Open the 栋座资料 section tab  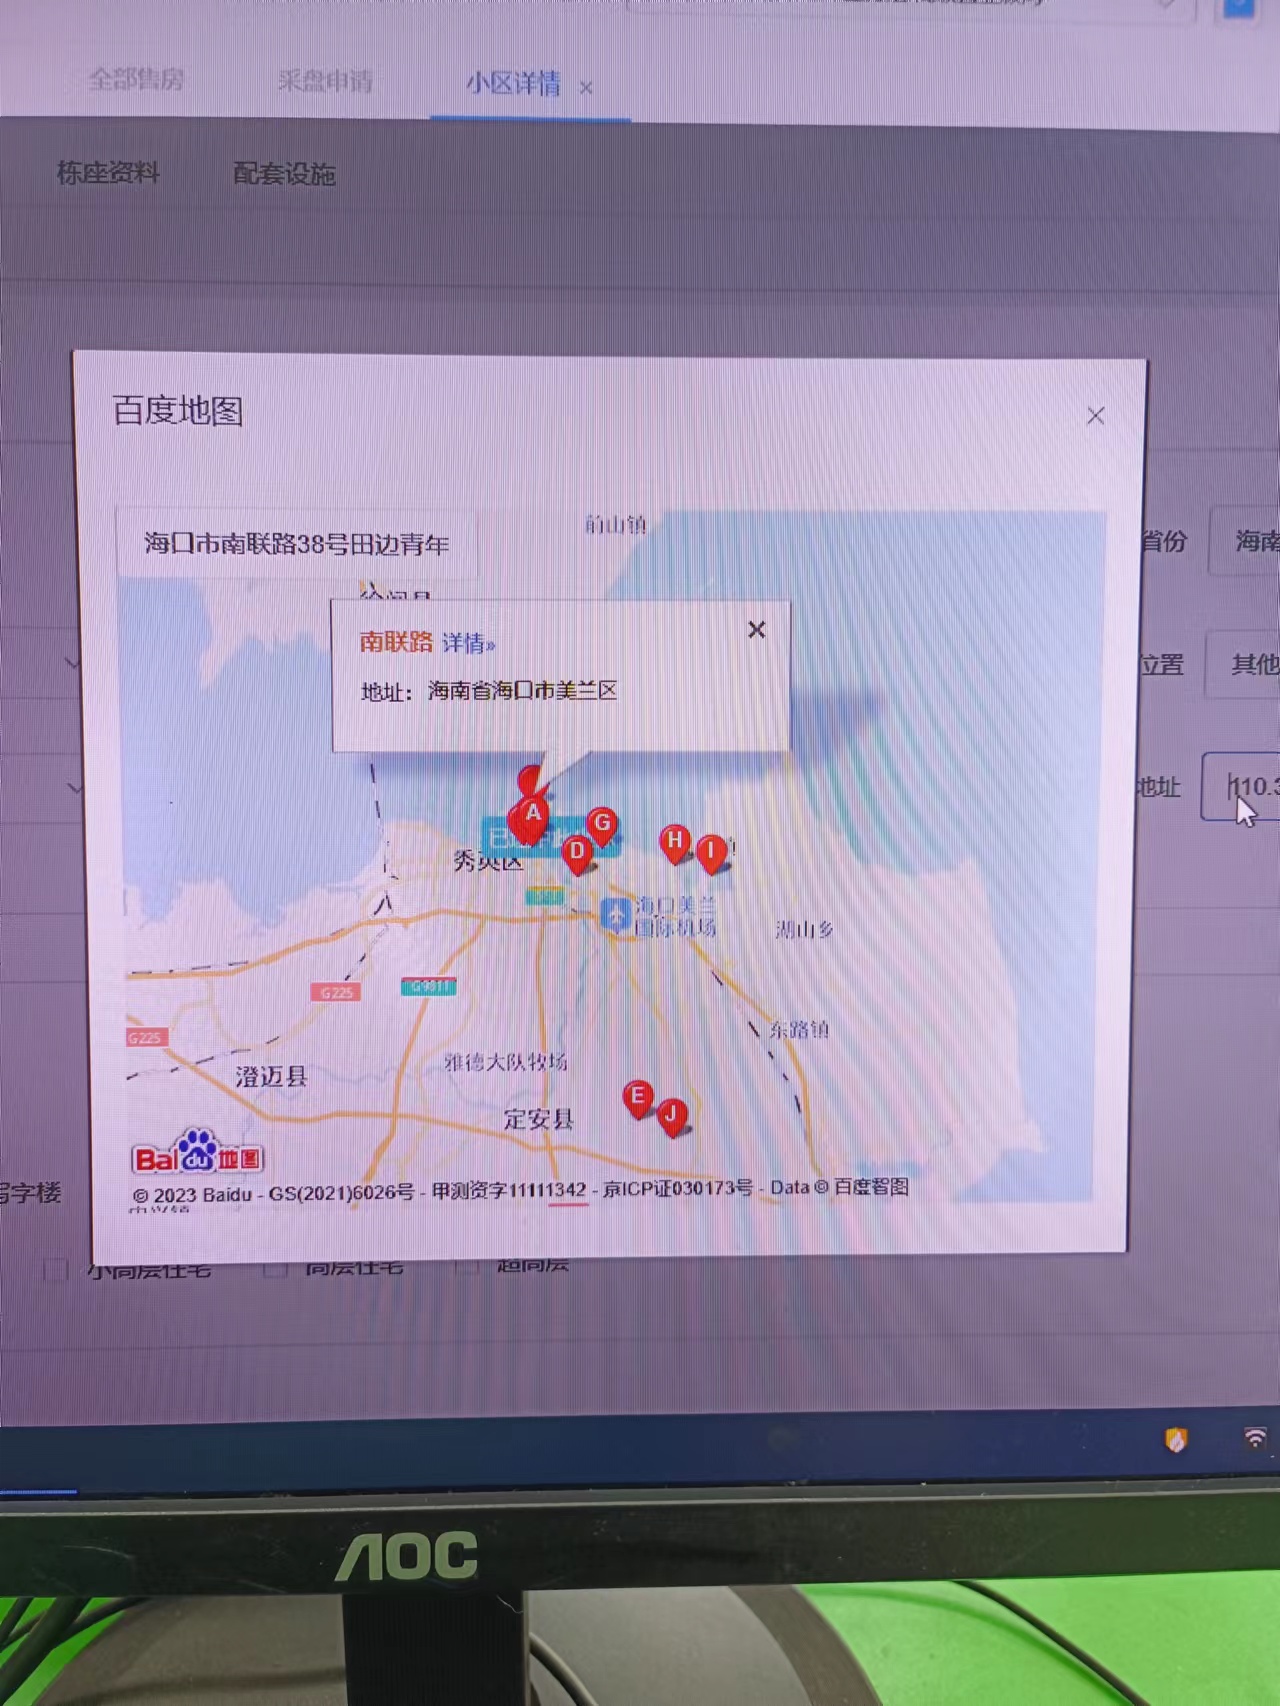(108, 173)
